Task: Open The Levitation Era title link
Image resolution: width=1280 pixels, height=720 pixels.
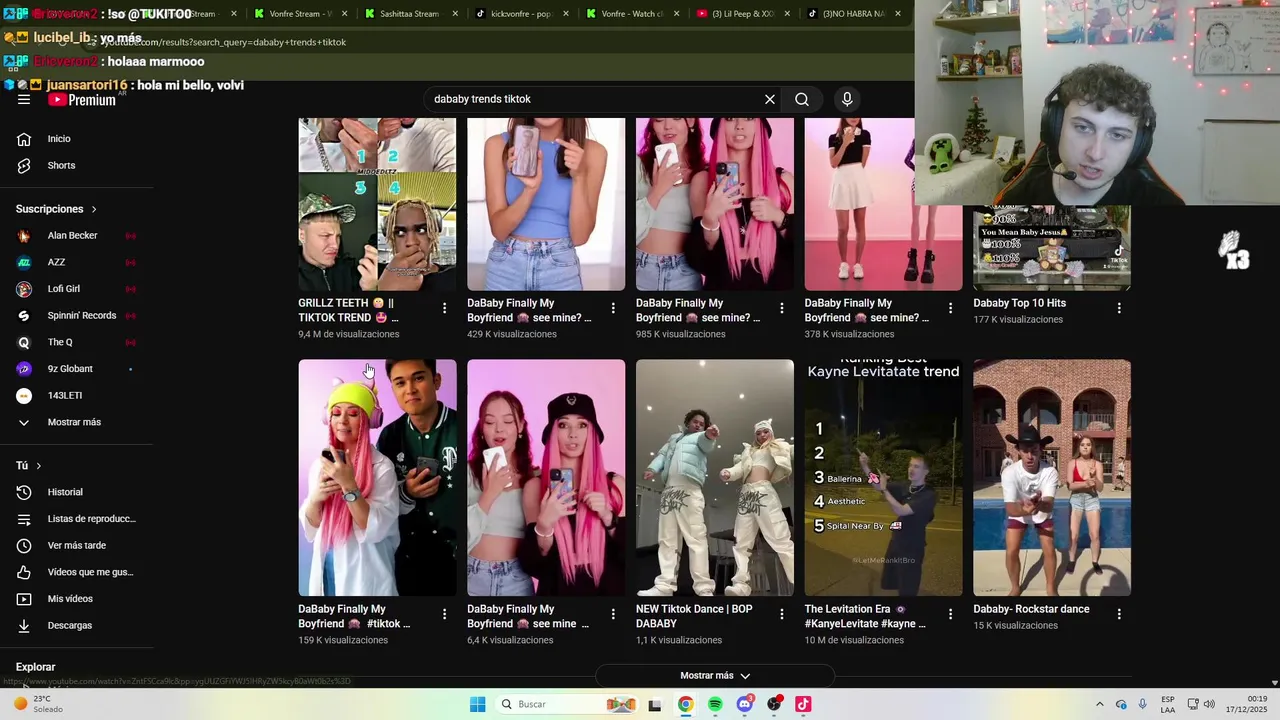Action: point(865,616)
